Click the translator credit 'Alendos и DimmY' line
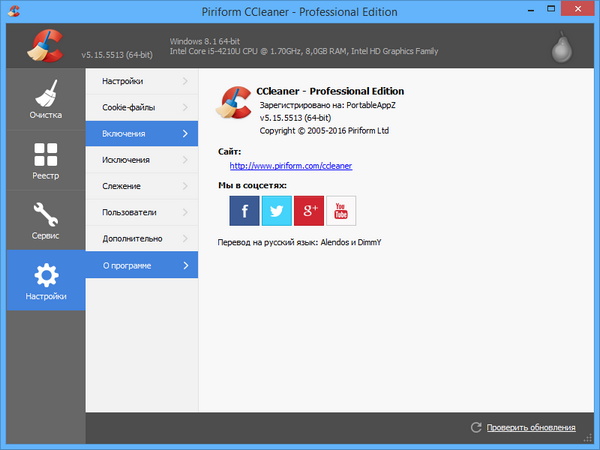Screen dimensions: 600x450 pyautogui.click(x=299, y=242)
